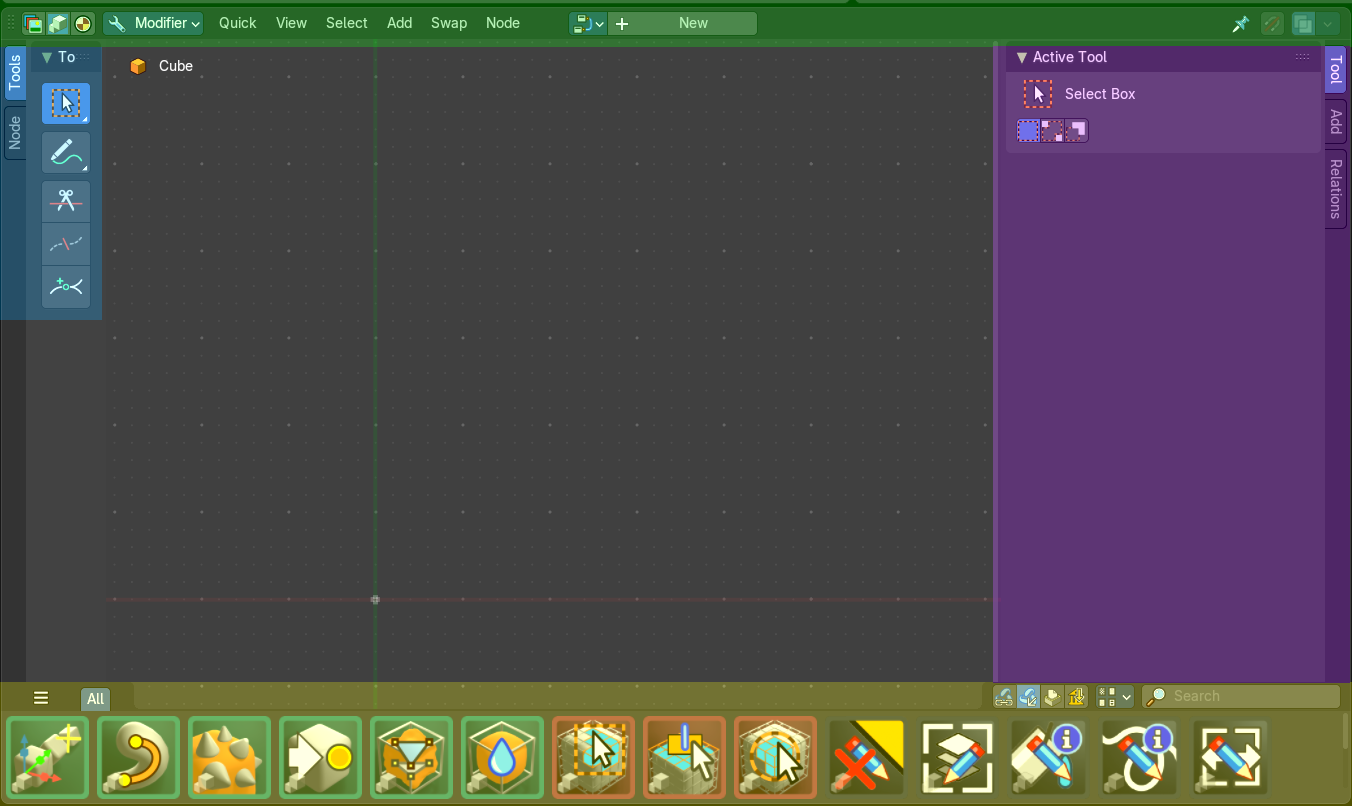Select the arrow with yellow circle asset

(x=321, y=758)
